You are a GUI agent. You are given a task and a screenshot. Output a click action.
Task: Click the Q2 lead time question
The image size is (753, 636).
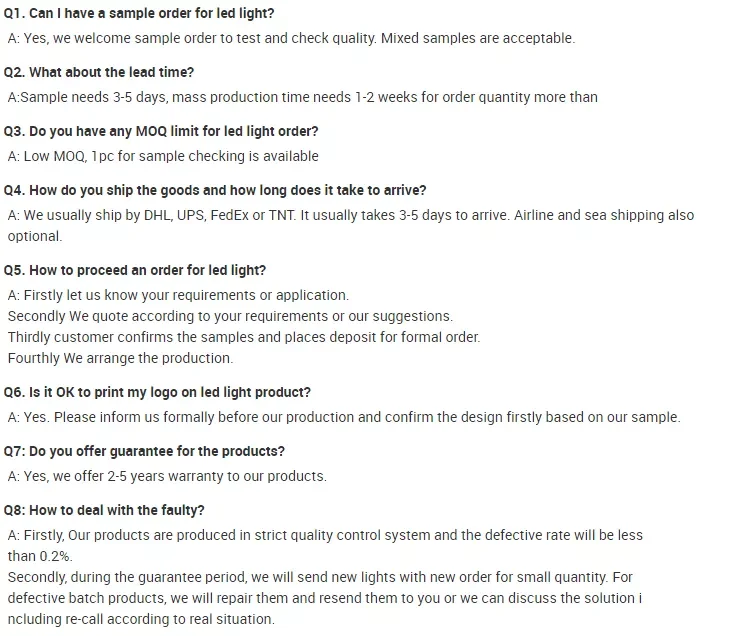pos(99,72)
